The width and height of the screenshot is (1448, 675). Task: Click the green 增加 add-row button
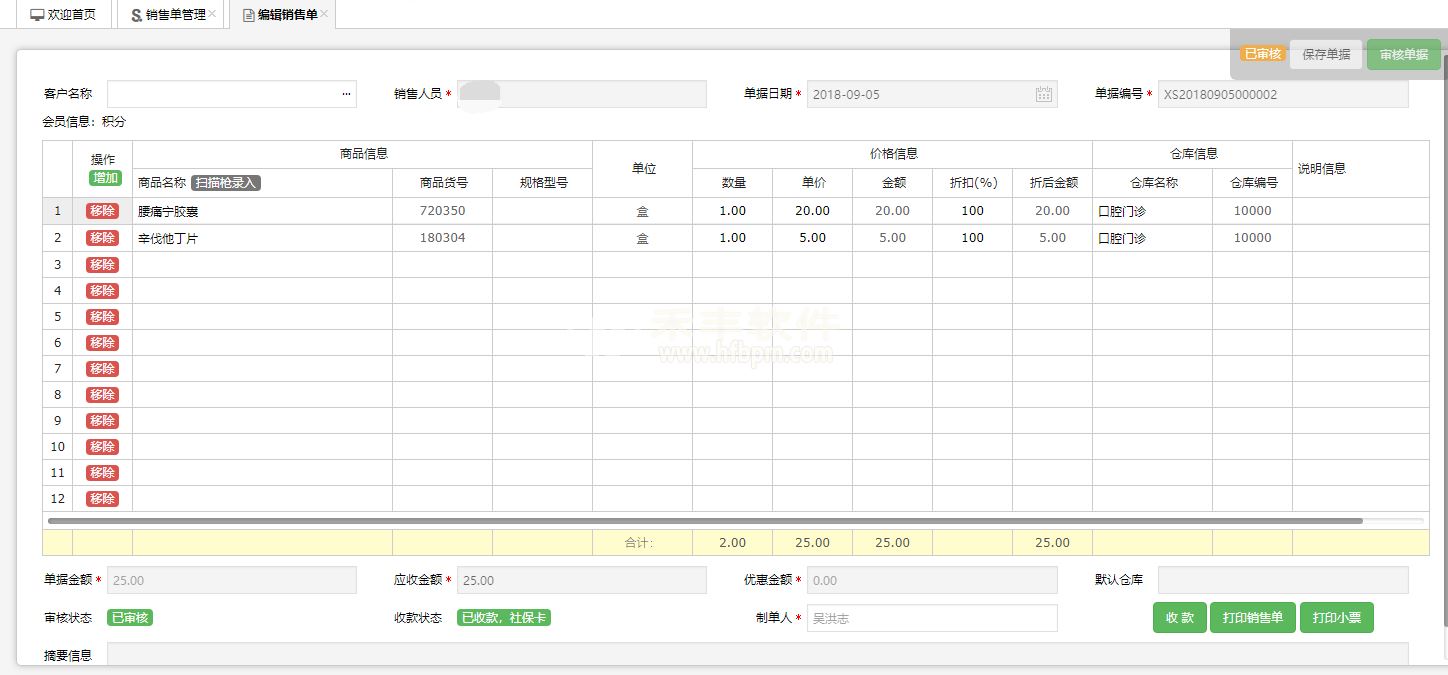coord(104,178)
